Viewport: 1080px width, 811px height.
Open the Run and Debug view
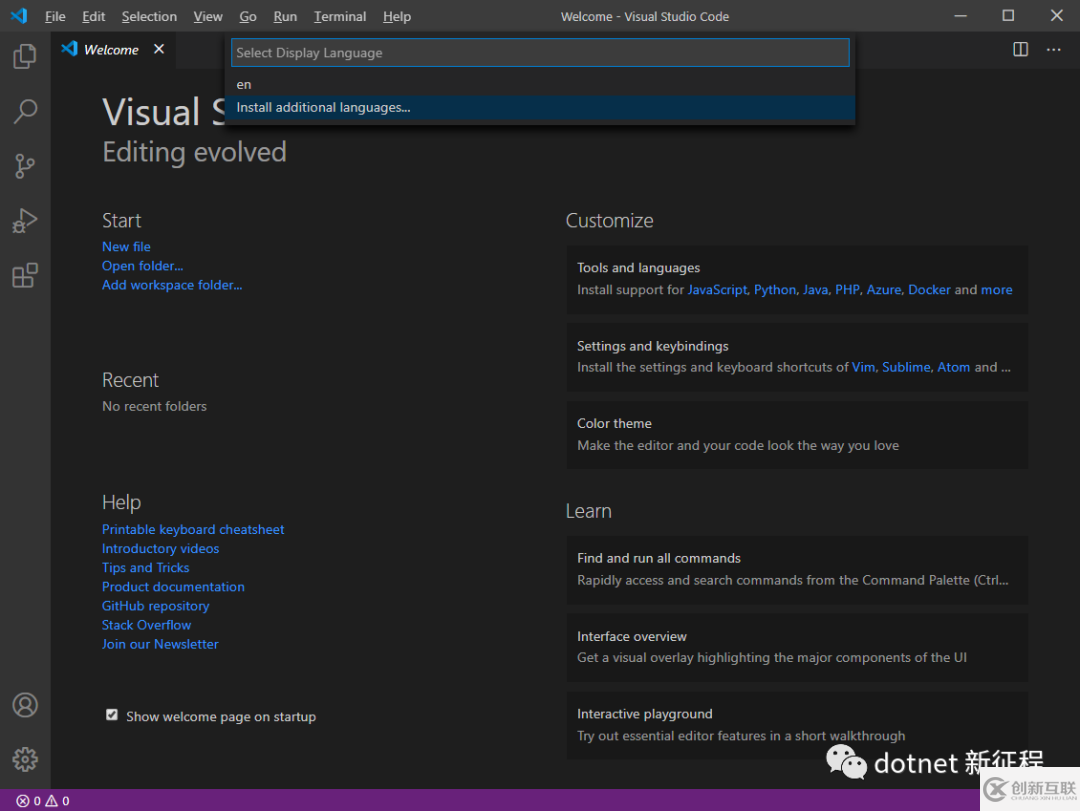coord(25,221)
